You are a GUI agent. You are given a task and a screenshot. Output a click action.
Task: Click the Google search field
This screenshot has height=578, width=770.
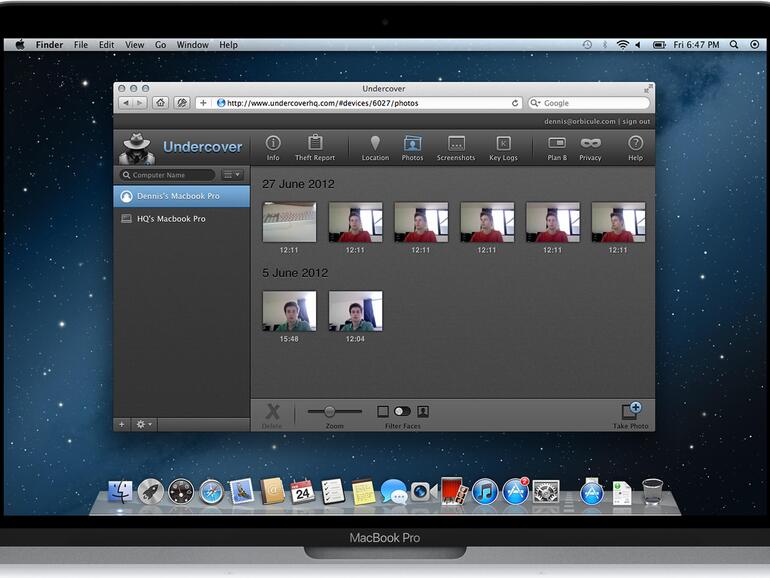point(589,103)
